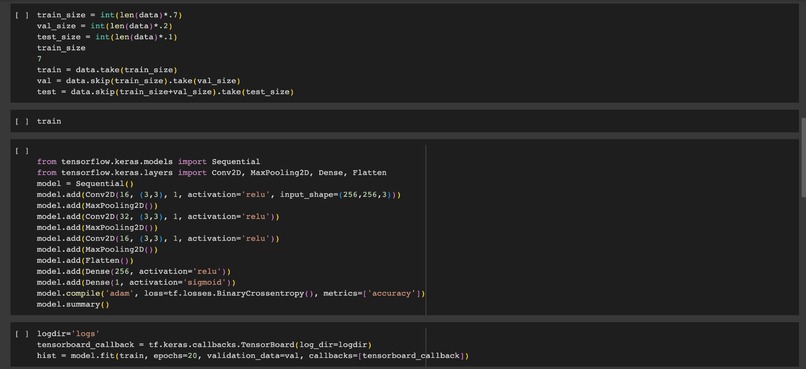This screenshot has width=806, height=369.
Task: Click the line starting 'test = data.skip'
Action: 165,91
